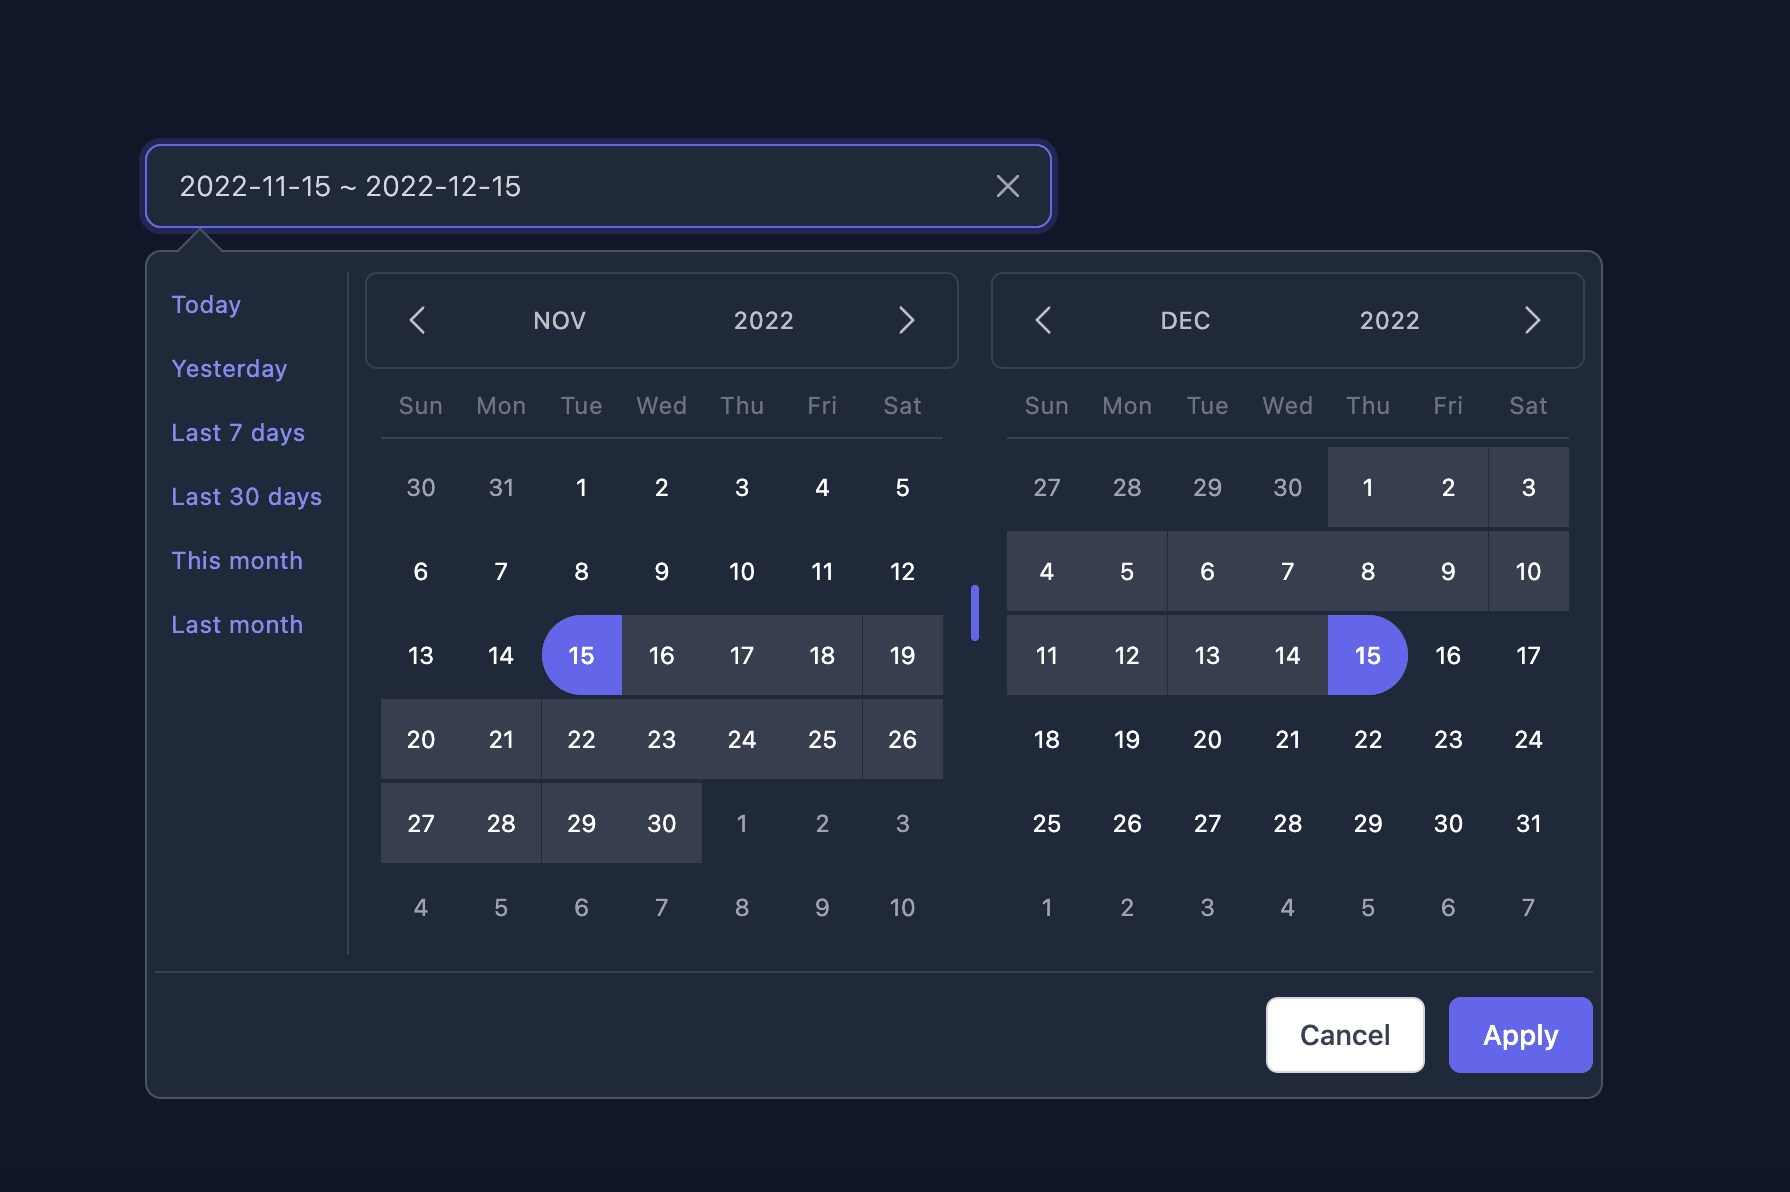
Task: Choose December 31 in the right calendar
Action: coord(1528,823)
